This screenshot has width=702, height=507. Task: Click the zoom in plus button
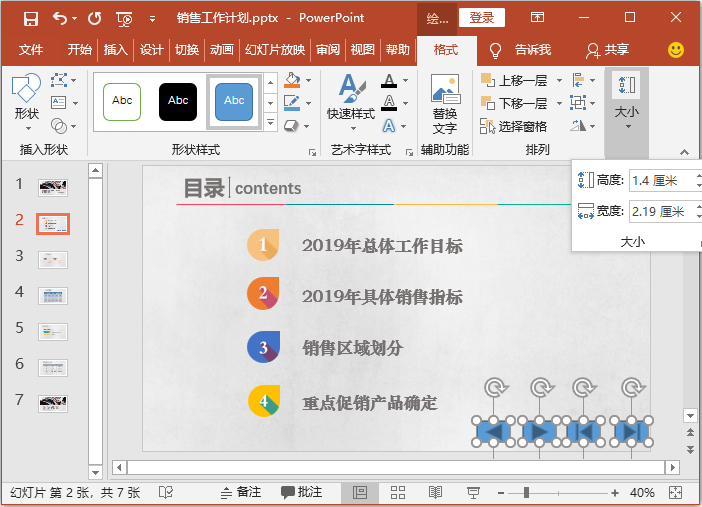615,493
